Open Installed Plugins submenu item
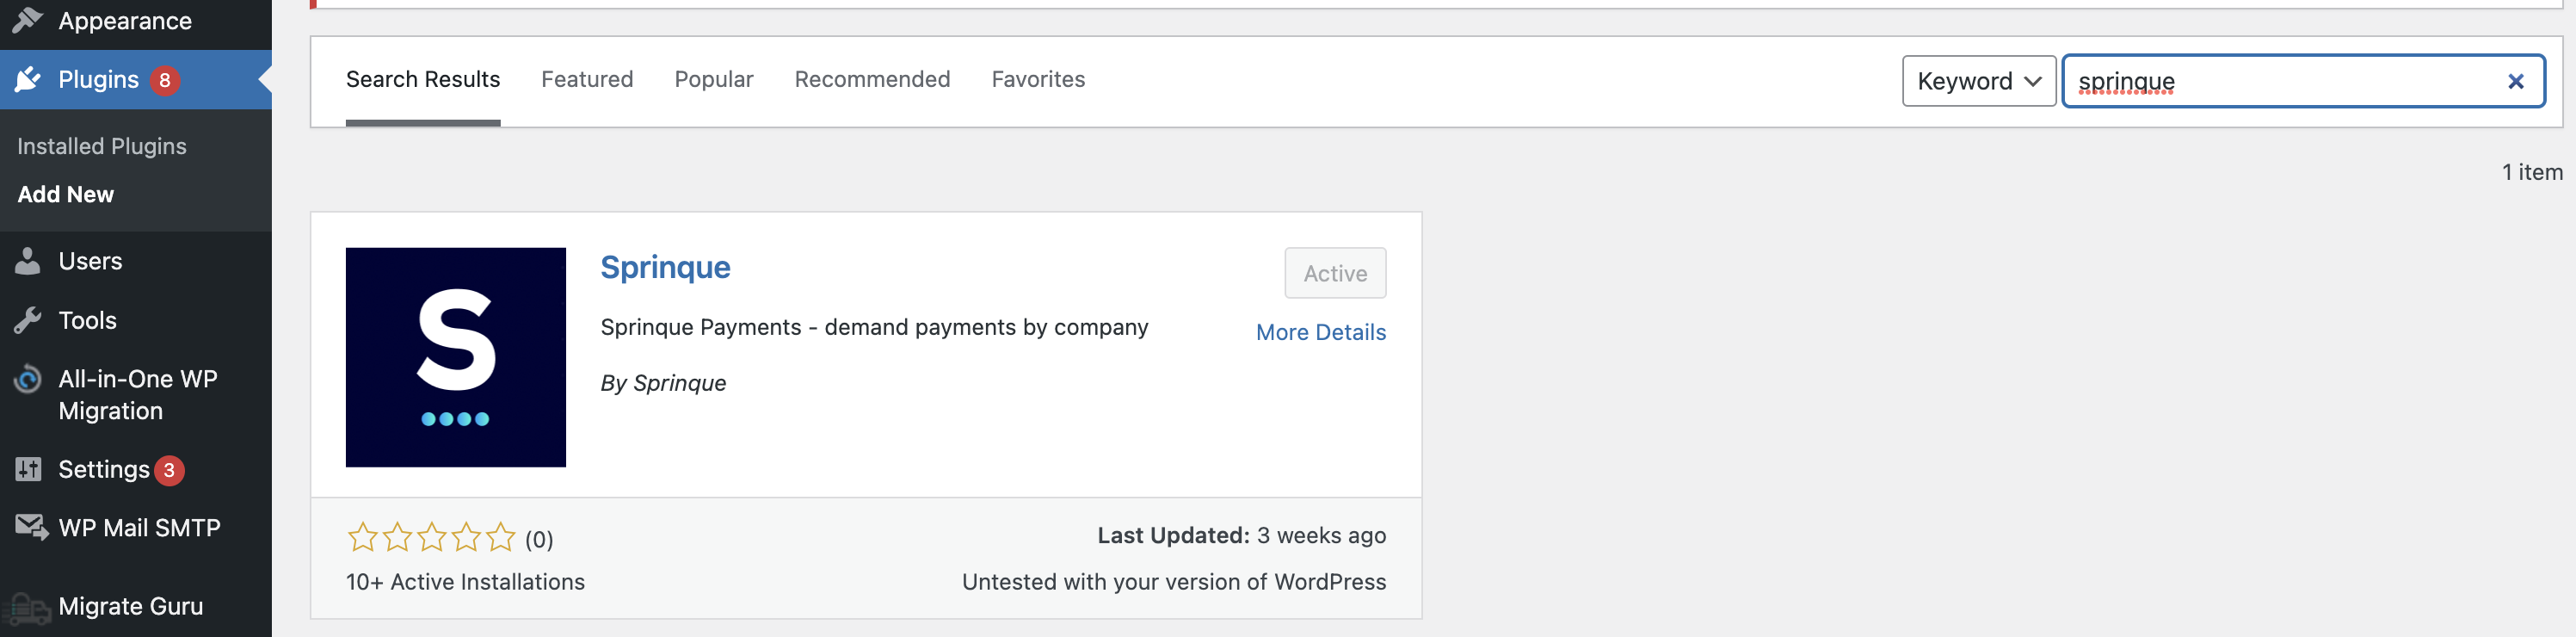The image size is (2576, 637). (x=102, y=146)
